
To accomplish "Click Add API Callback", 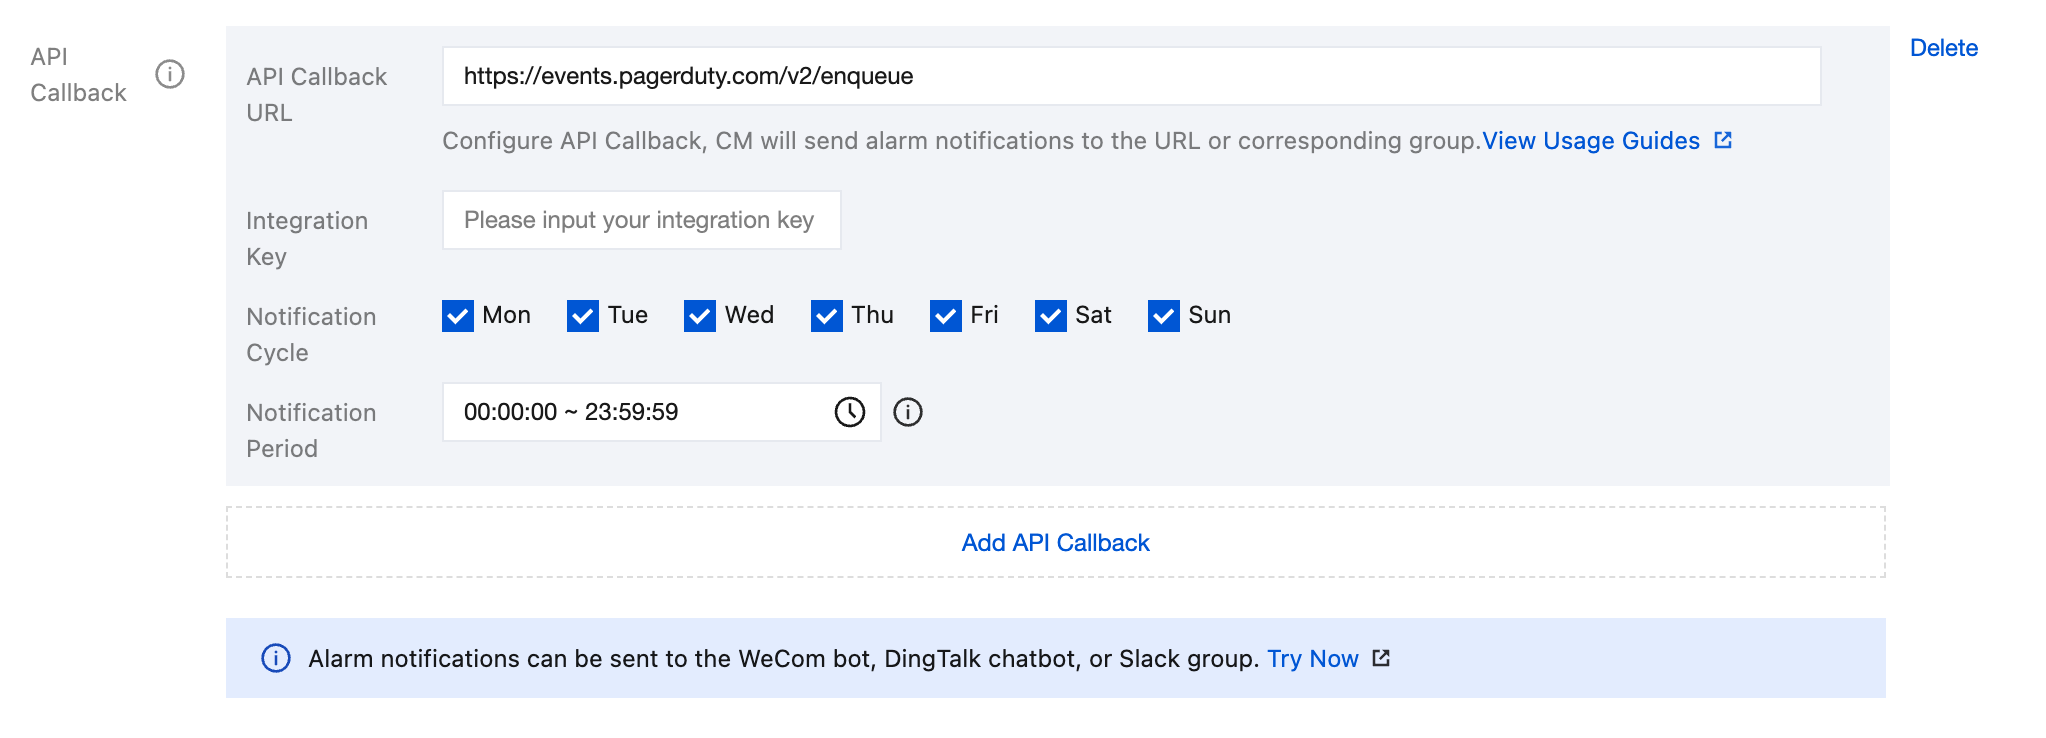I will tap(1055, 543).
